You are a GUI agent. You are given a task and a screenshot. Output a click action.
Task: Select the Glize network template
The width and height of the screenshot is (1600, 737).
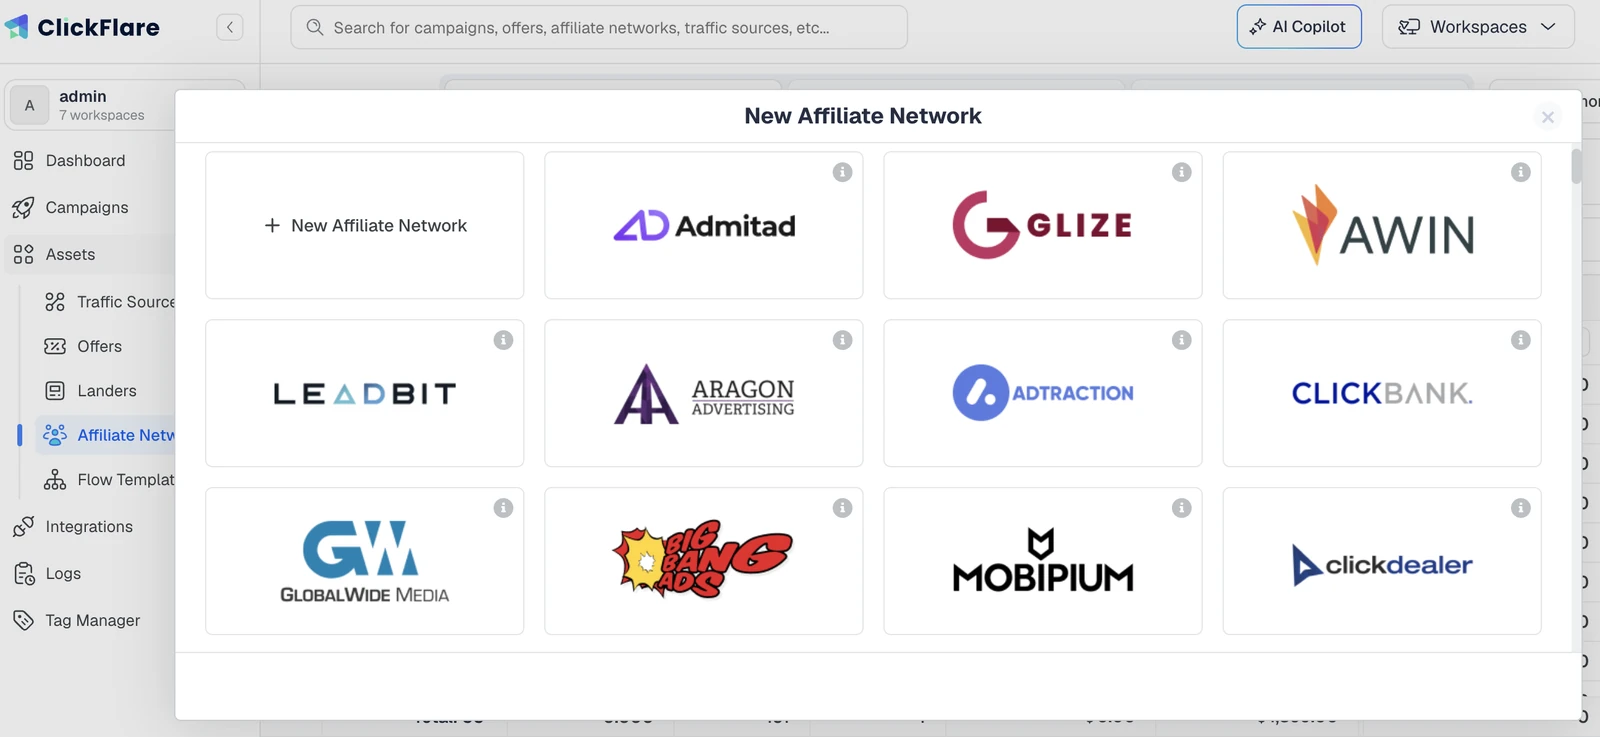click(x=1043, y=225)
